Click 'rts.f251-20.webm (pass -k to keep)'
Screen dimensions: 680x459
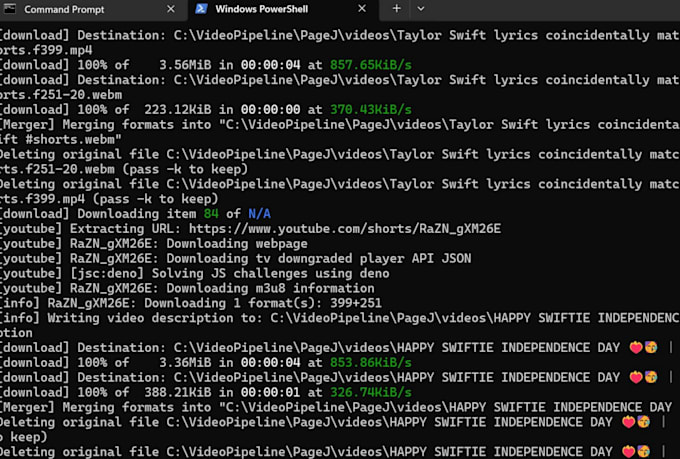tap(124, 169)
